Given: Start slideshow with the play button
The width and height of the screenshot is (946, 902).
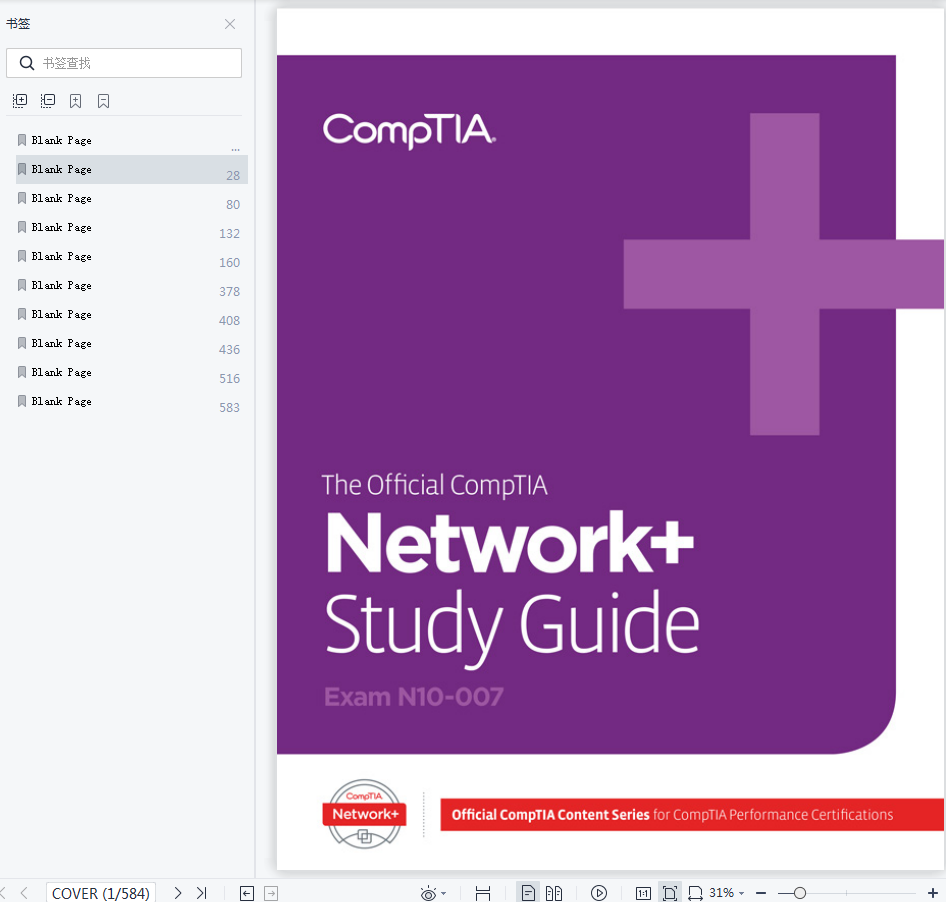Looking at the screenshot, I should 598,893.
